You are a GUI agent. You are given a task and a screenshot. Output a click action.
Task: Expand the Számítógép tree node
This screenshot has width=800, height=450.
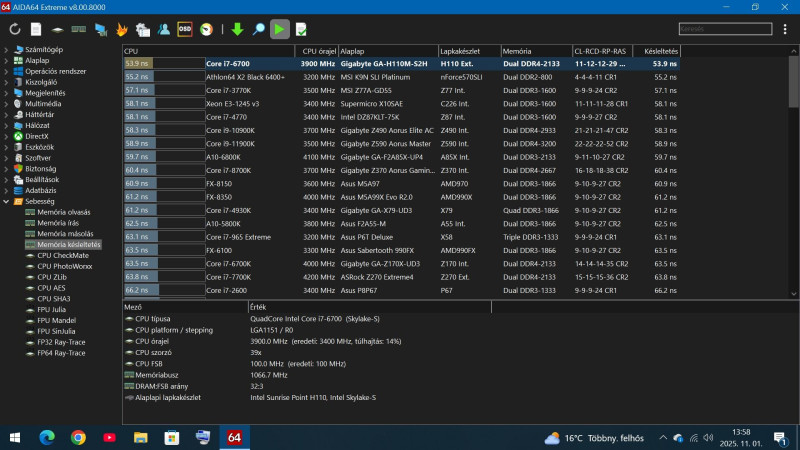pos(6,49)
